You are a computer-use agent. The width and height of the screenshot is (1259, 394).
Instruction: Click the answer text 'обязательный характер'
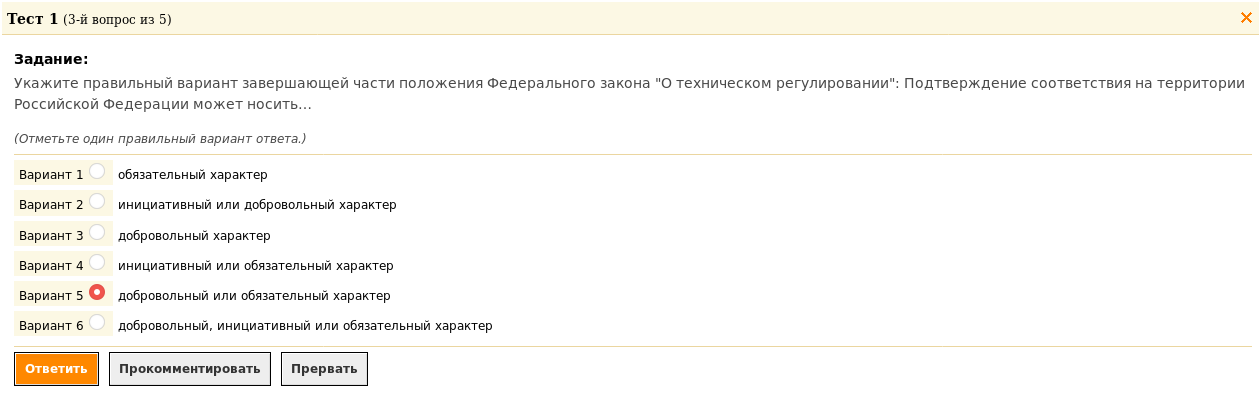pyautogui.click(x=193, y=175)
